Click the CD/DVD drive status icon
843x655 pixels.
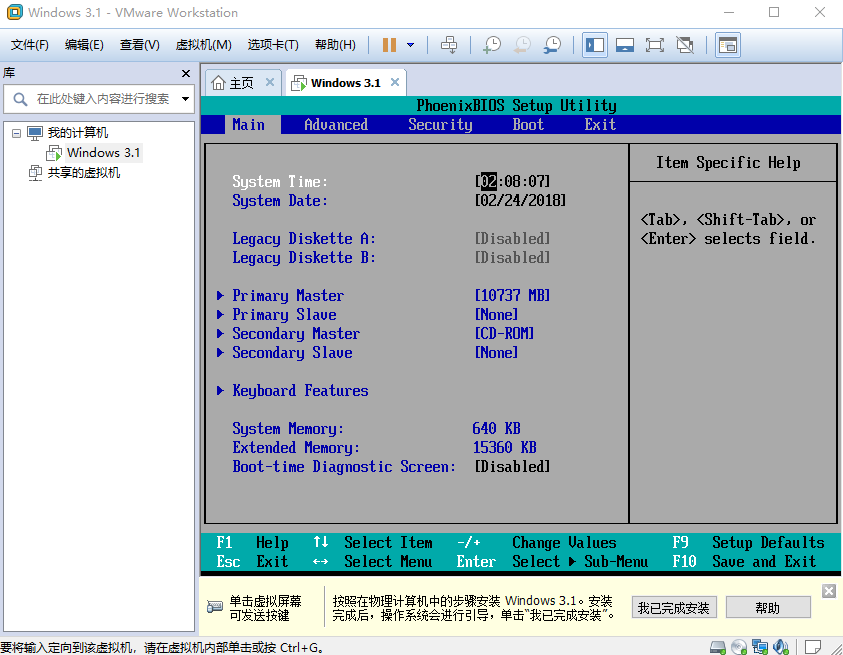(x=739, y=646)
